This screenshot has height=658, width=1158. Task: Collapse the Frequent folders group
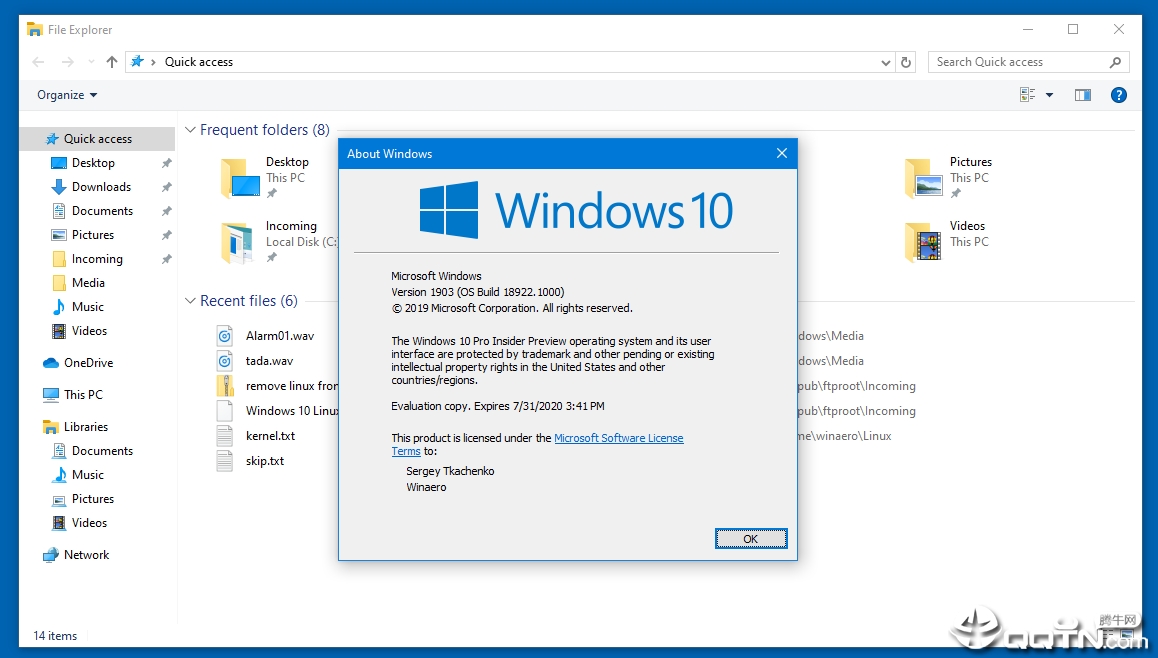pos(190,130)
